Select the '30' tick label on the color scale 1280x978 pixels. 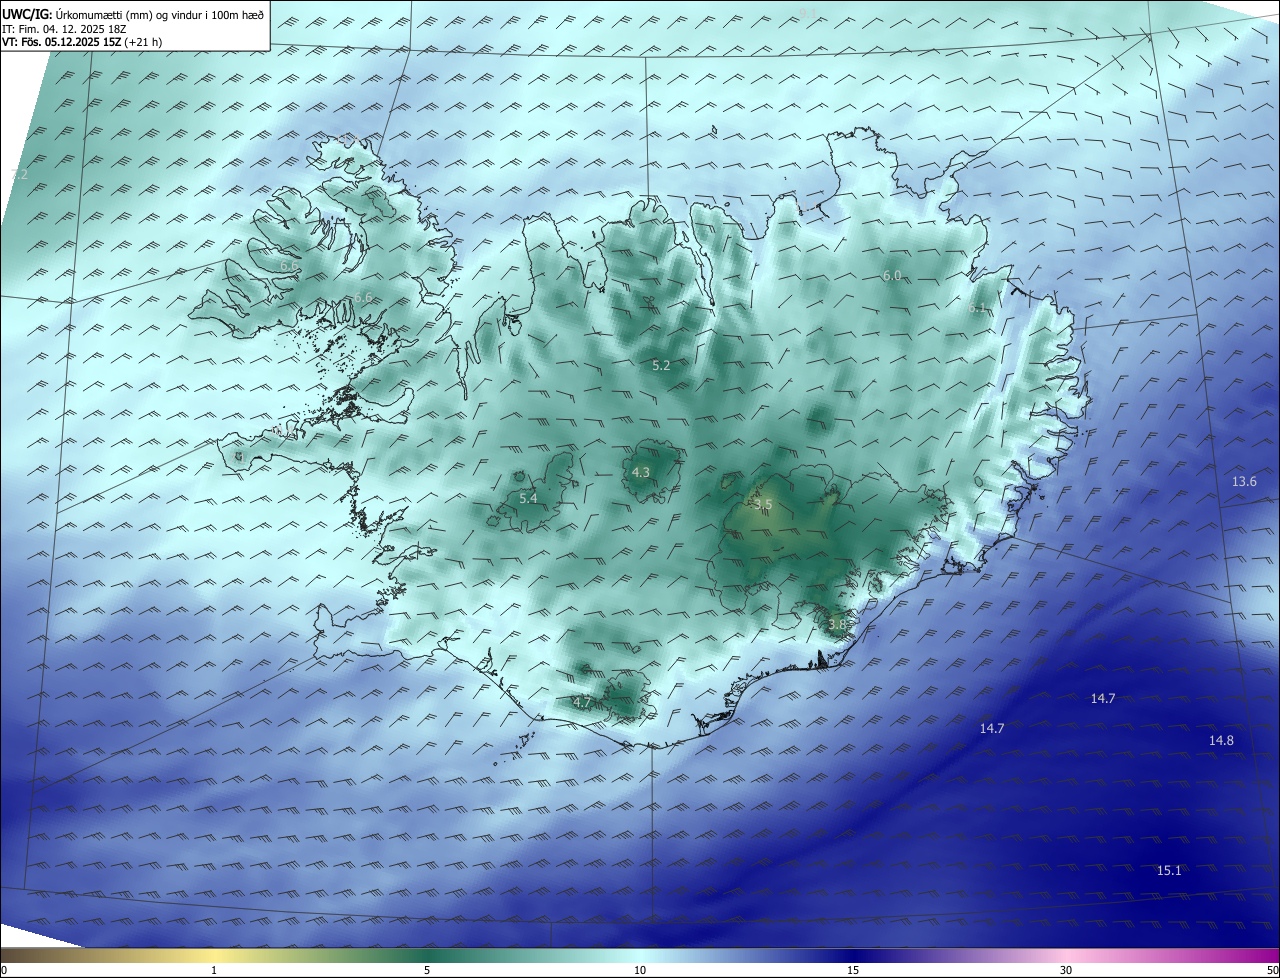(x=1066, y=971)
